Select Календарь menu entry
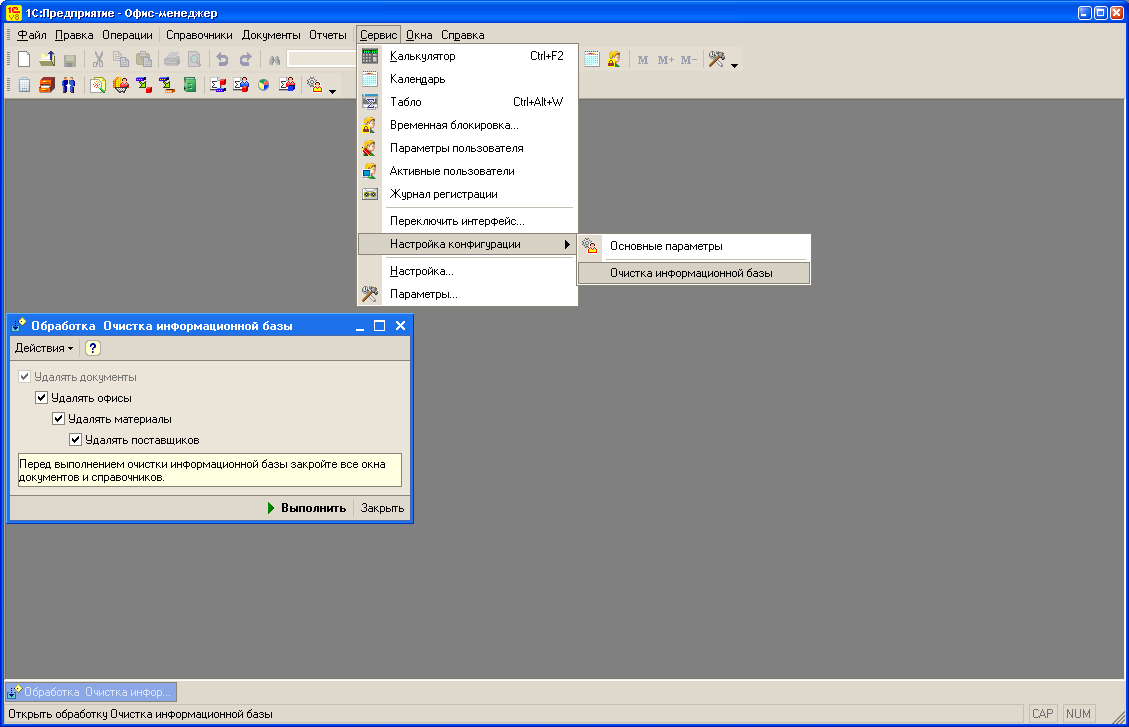Screen dimensions: 1129x727 click(467, 79)
